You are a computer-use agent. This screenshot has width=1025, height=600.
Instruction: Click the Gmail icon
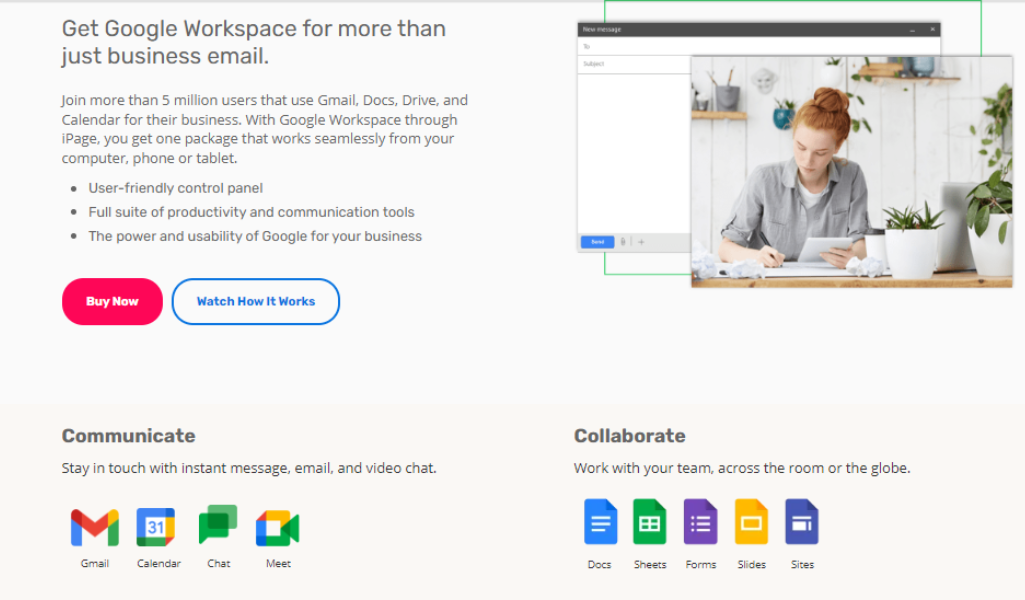click(95, 527)
